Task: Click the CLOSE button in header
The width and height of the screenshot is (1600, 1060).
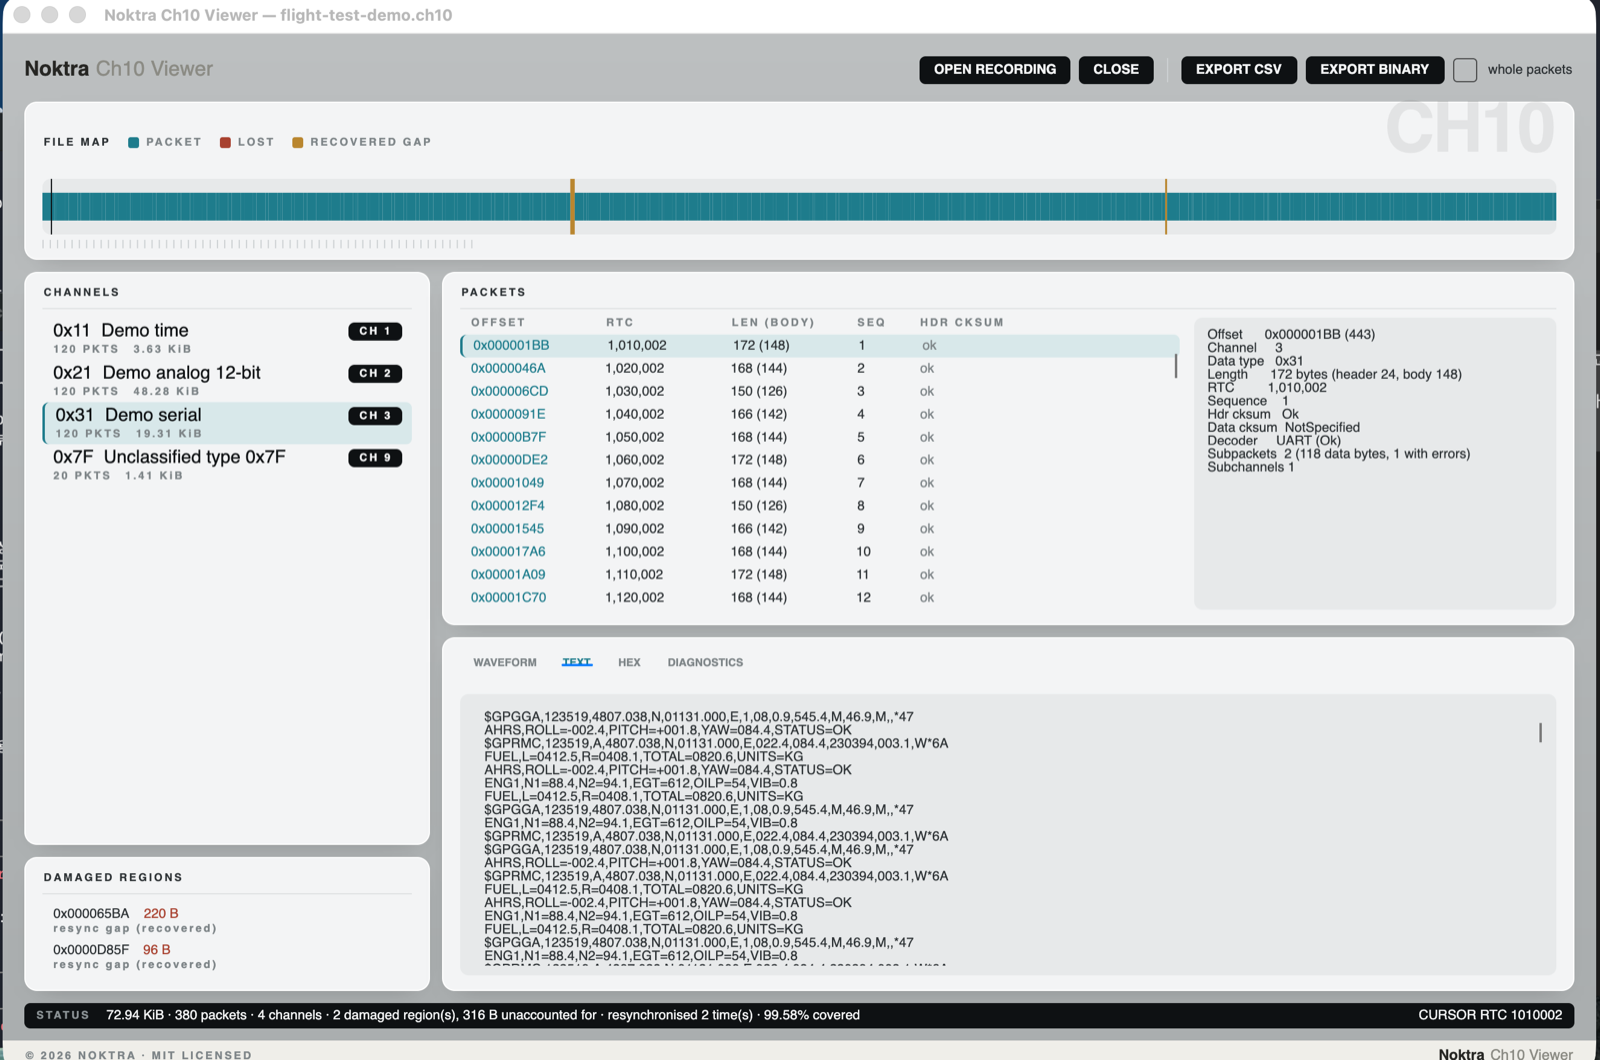Action: point(1115,69)
